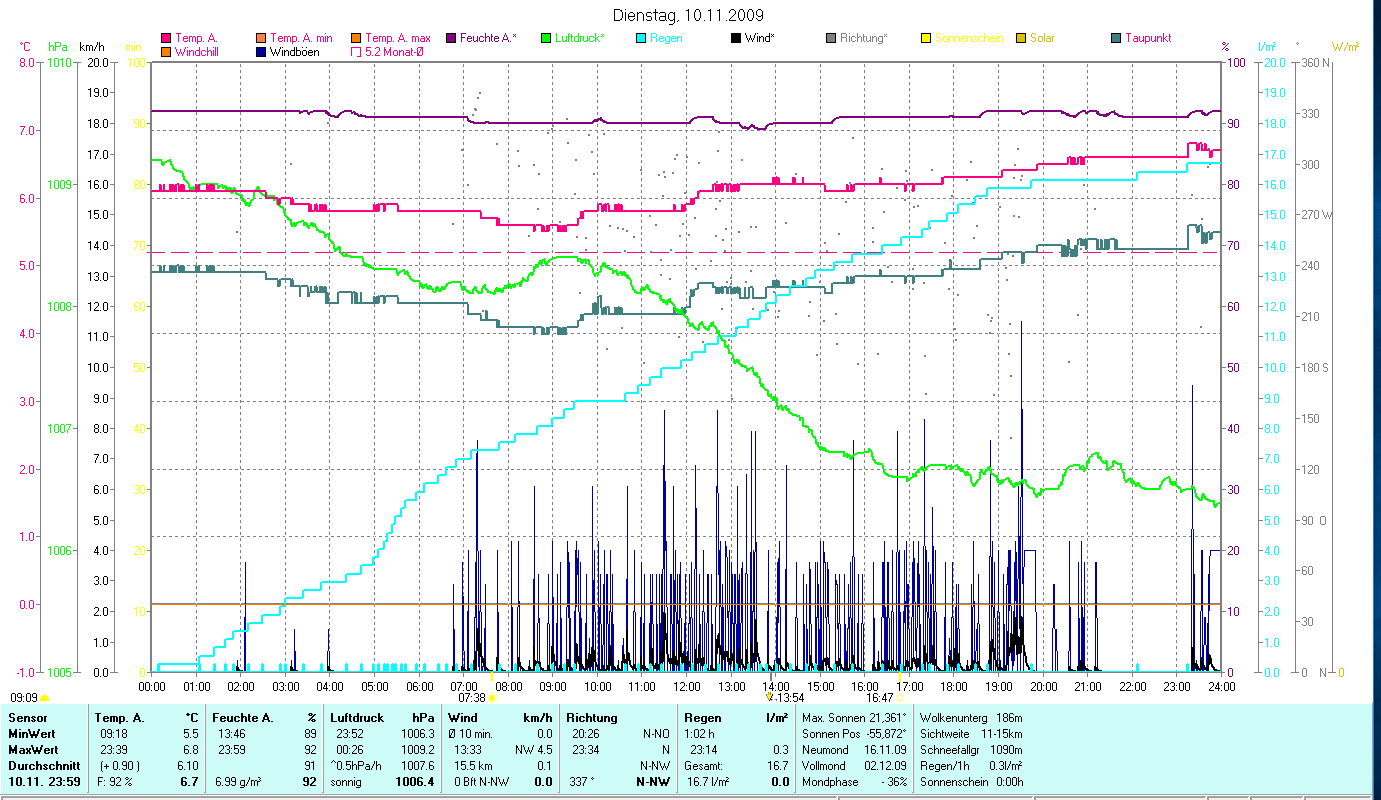Click the orange Windchill legend swatch
This screenshot has height=800, width=1381.
[x=166, y=51]
